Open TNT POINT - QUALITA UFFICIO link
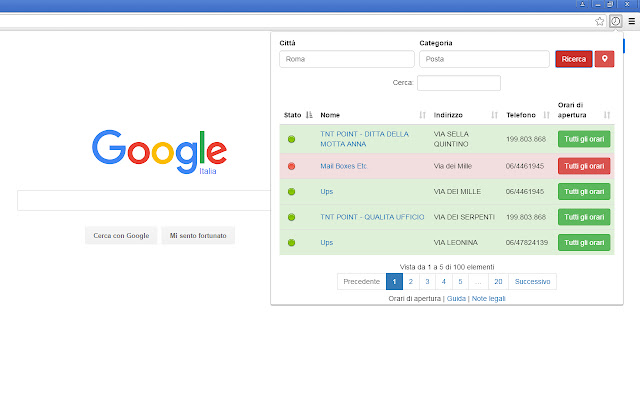640x400 pixels. (372, 217)
